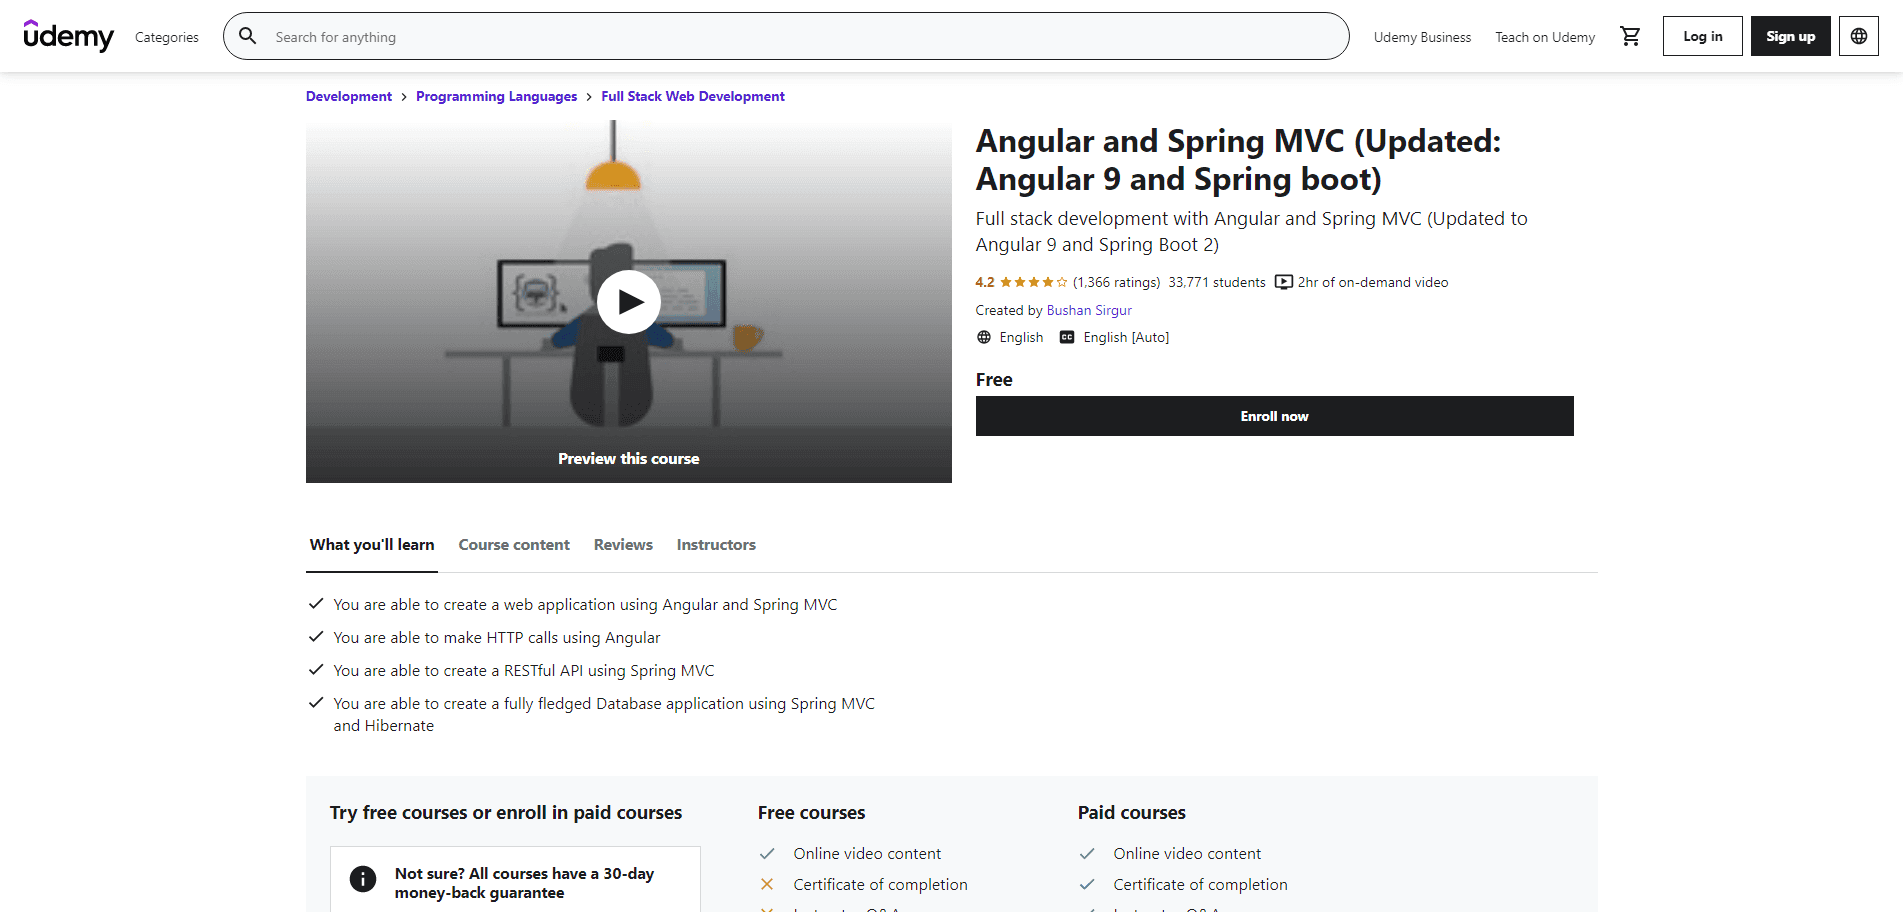Screen dimensions: 1903x912
Task: Open the Reviews tab
Action: (622, 545)
